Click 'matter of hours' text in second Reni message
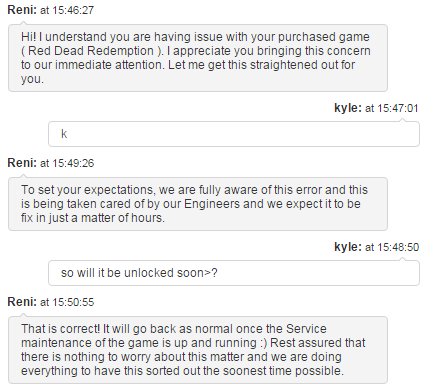The width and height of the screenshot is (442, 388). coord(122,218)
